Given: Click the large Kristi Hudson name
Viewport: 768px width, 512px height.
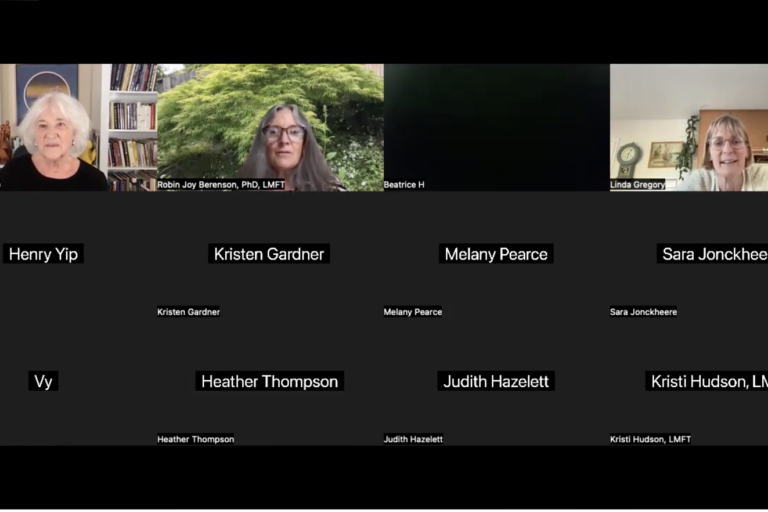Looking at the screenshot, I should pos(708,381).
